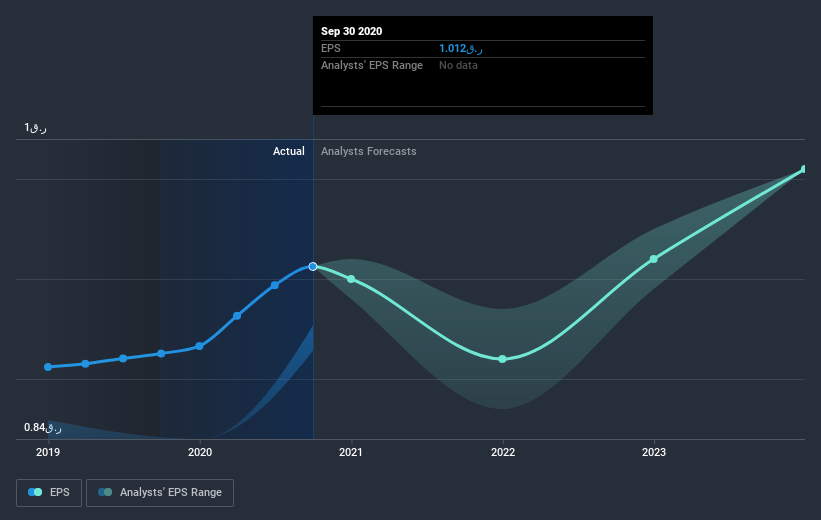Click the 'Actual' section label
821x520 pixels.
click(289, 151)
